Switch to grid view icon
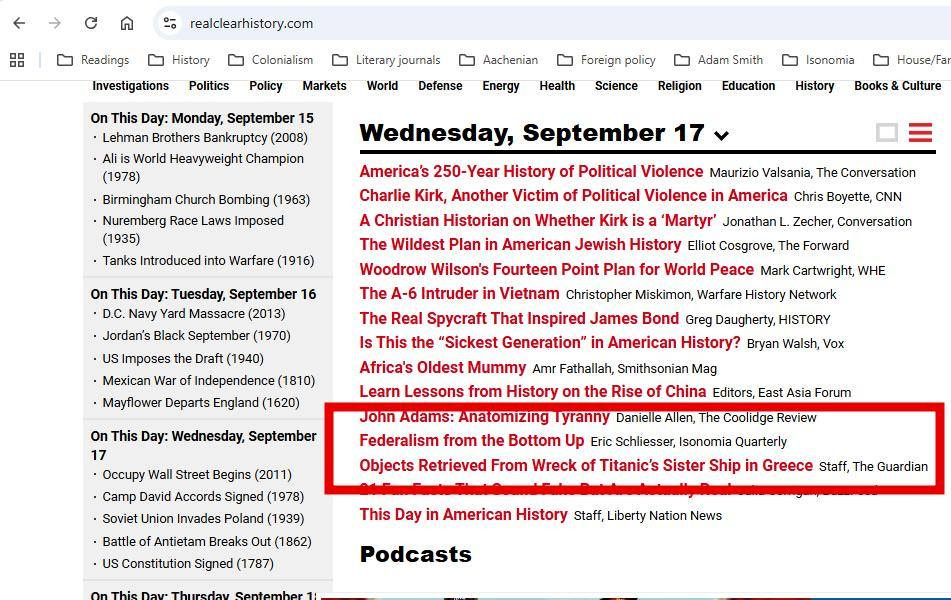The image size is (951, 600). pyautogui.click(x=887, y=132)
